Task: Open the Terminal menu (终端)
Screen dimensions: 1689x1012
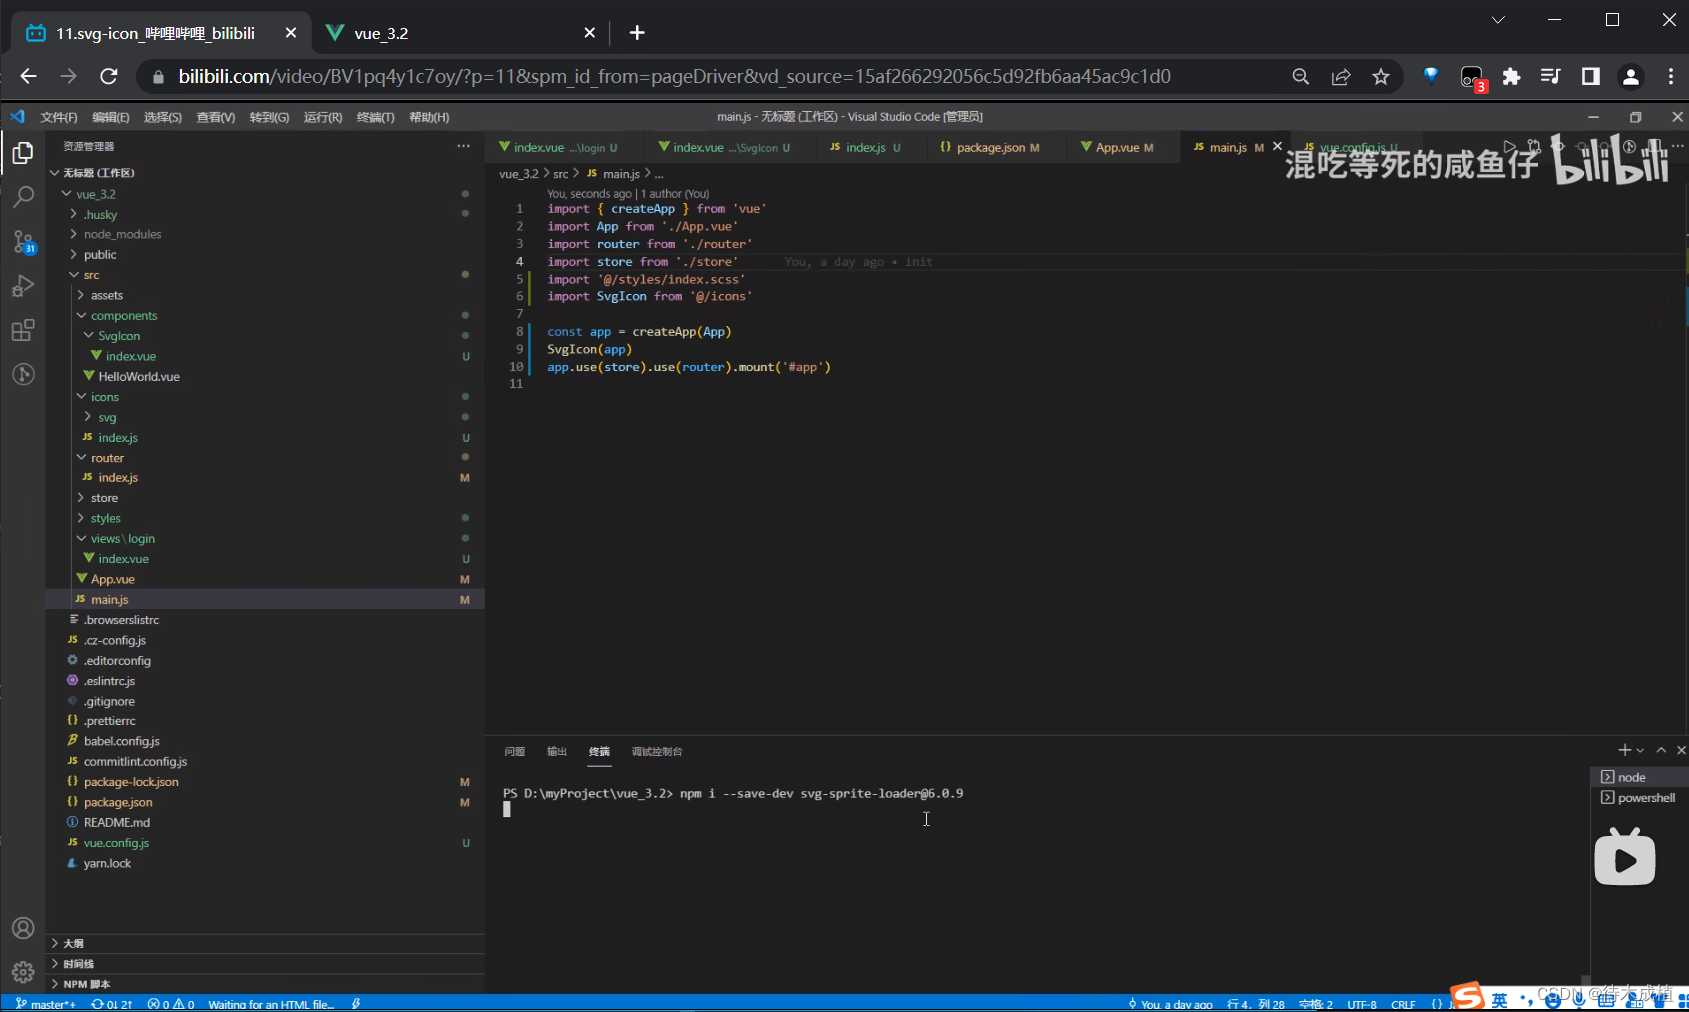Action: (375, 117)
